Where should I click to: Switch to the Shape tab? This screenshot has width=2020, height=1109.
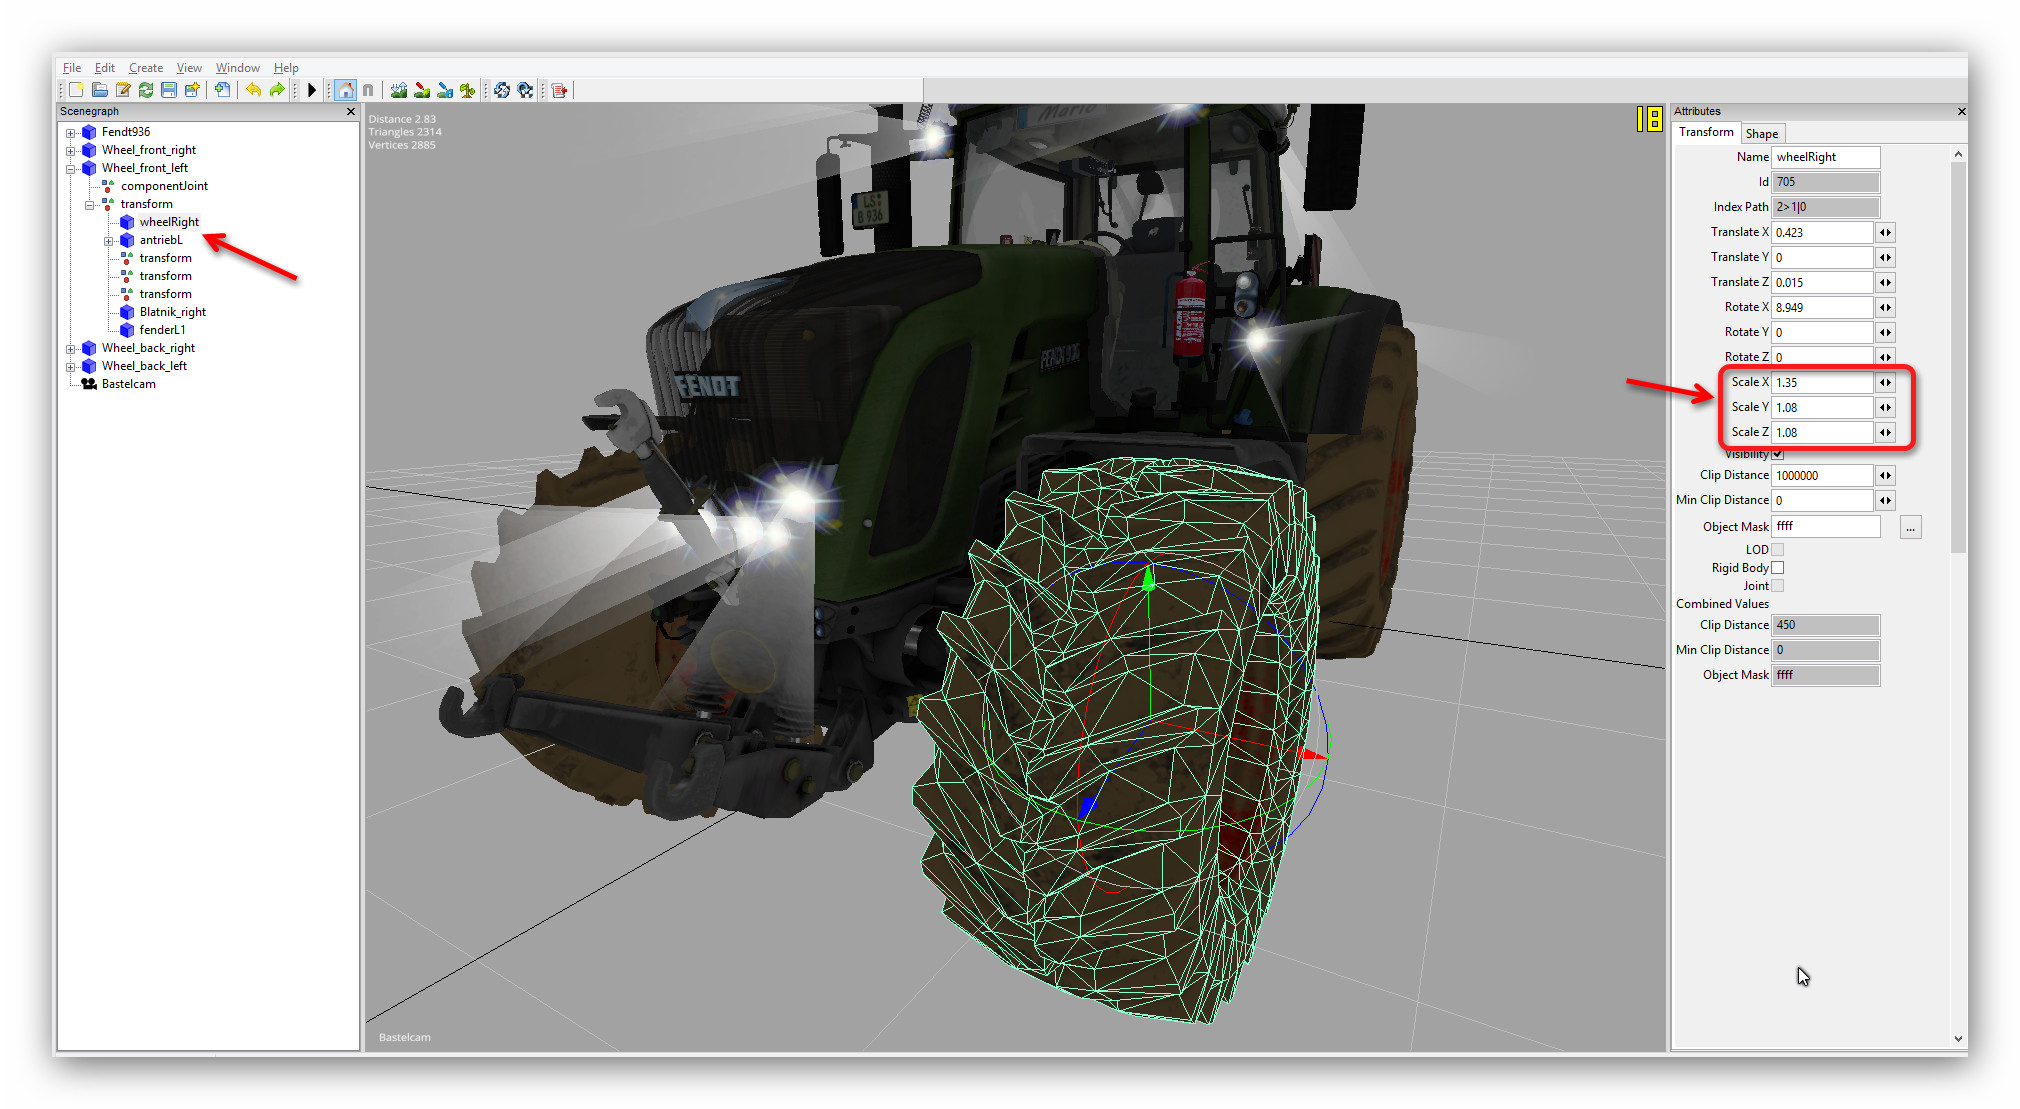click(x=1761, y=134)
